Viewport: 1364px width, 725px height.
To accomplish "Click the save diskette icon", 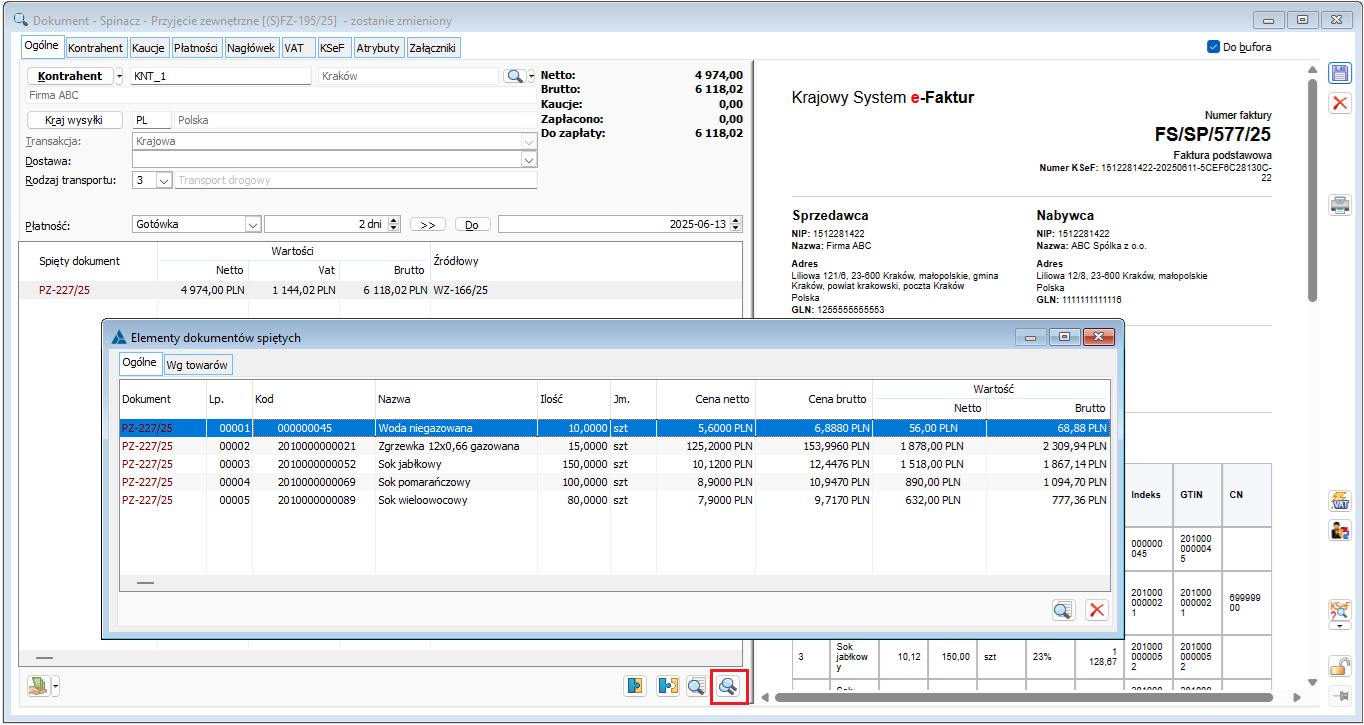I will click(x=1339, y=73).
